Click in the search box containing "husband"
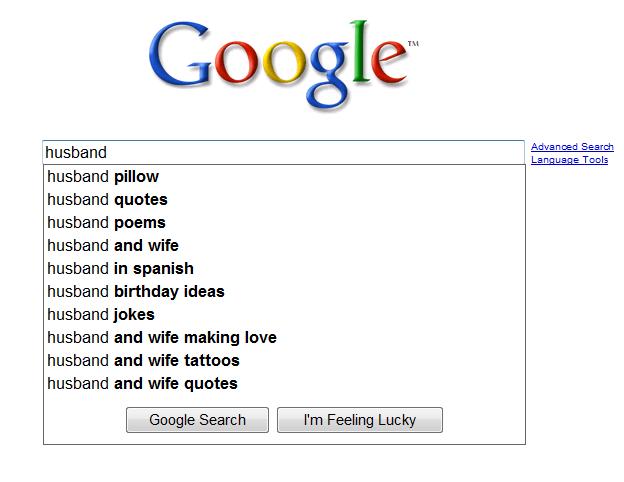The image size is (624, 482). pyautogui.click(x=283, y=153)
